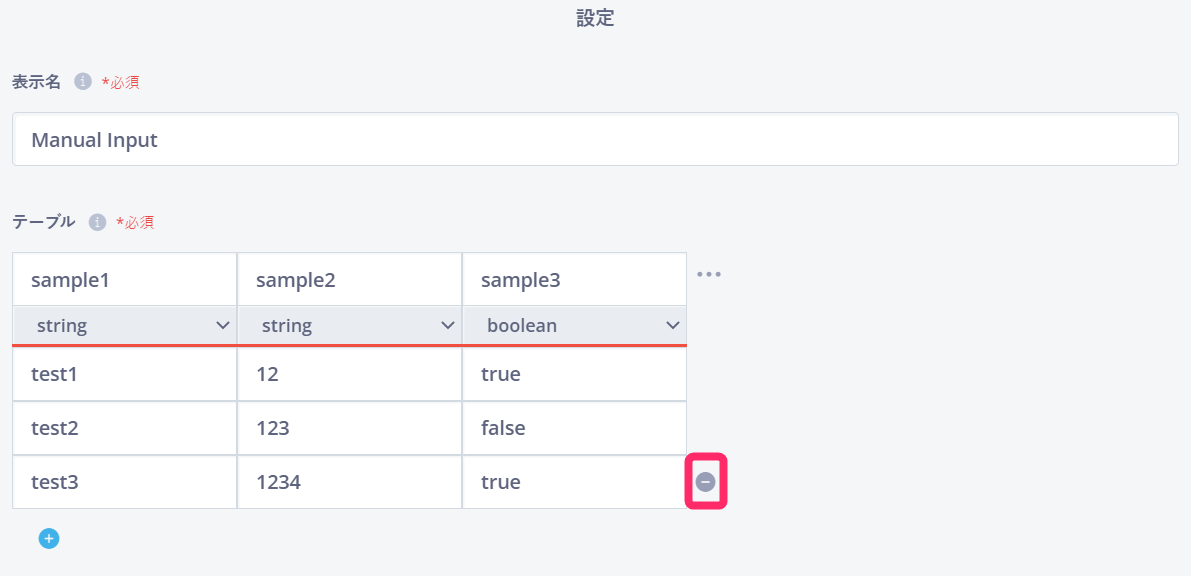Image resolution: width=1191 pixels, height=576 pixels.
Task: Open the sample2 type dropdown showing string
Action: click(x=349, y=326)
